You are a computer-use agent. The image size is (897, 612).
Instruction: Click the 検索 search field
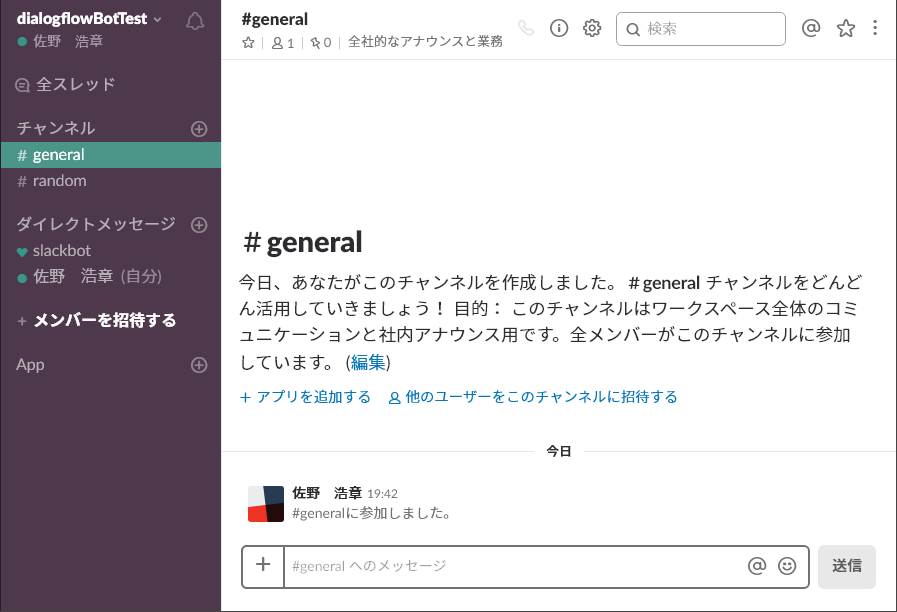[x=701, y=29]
